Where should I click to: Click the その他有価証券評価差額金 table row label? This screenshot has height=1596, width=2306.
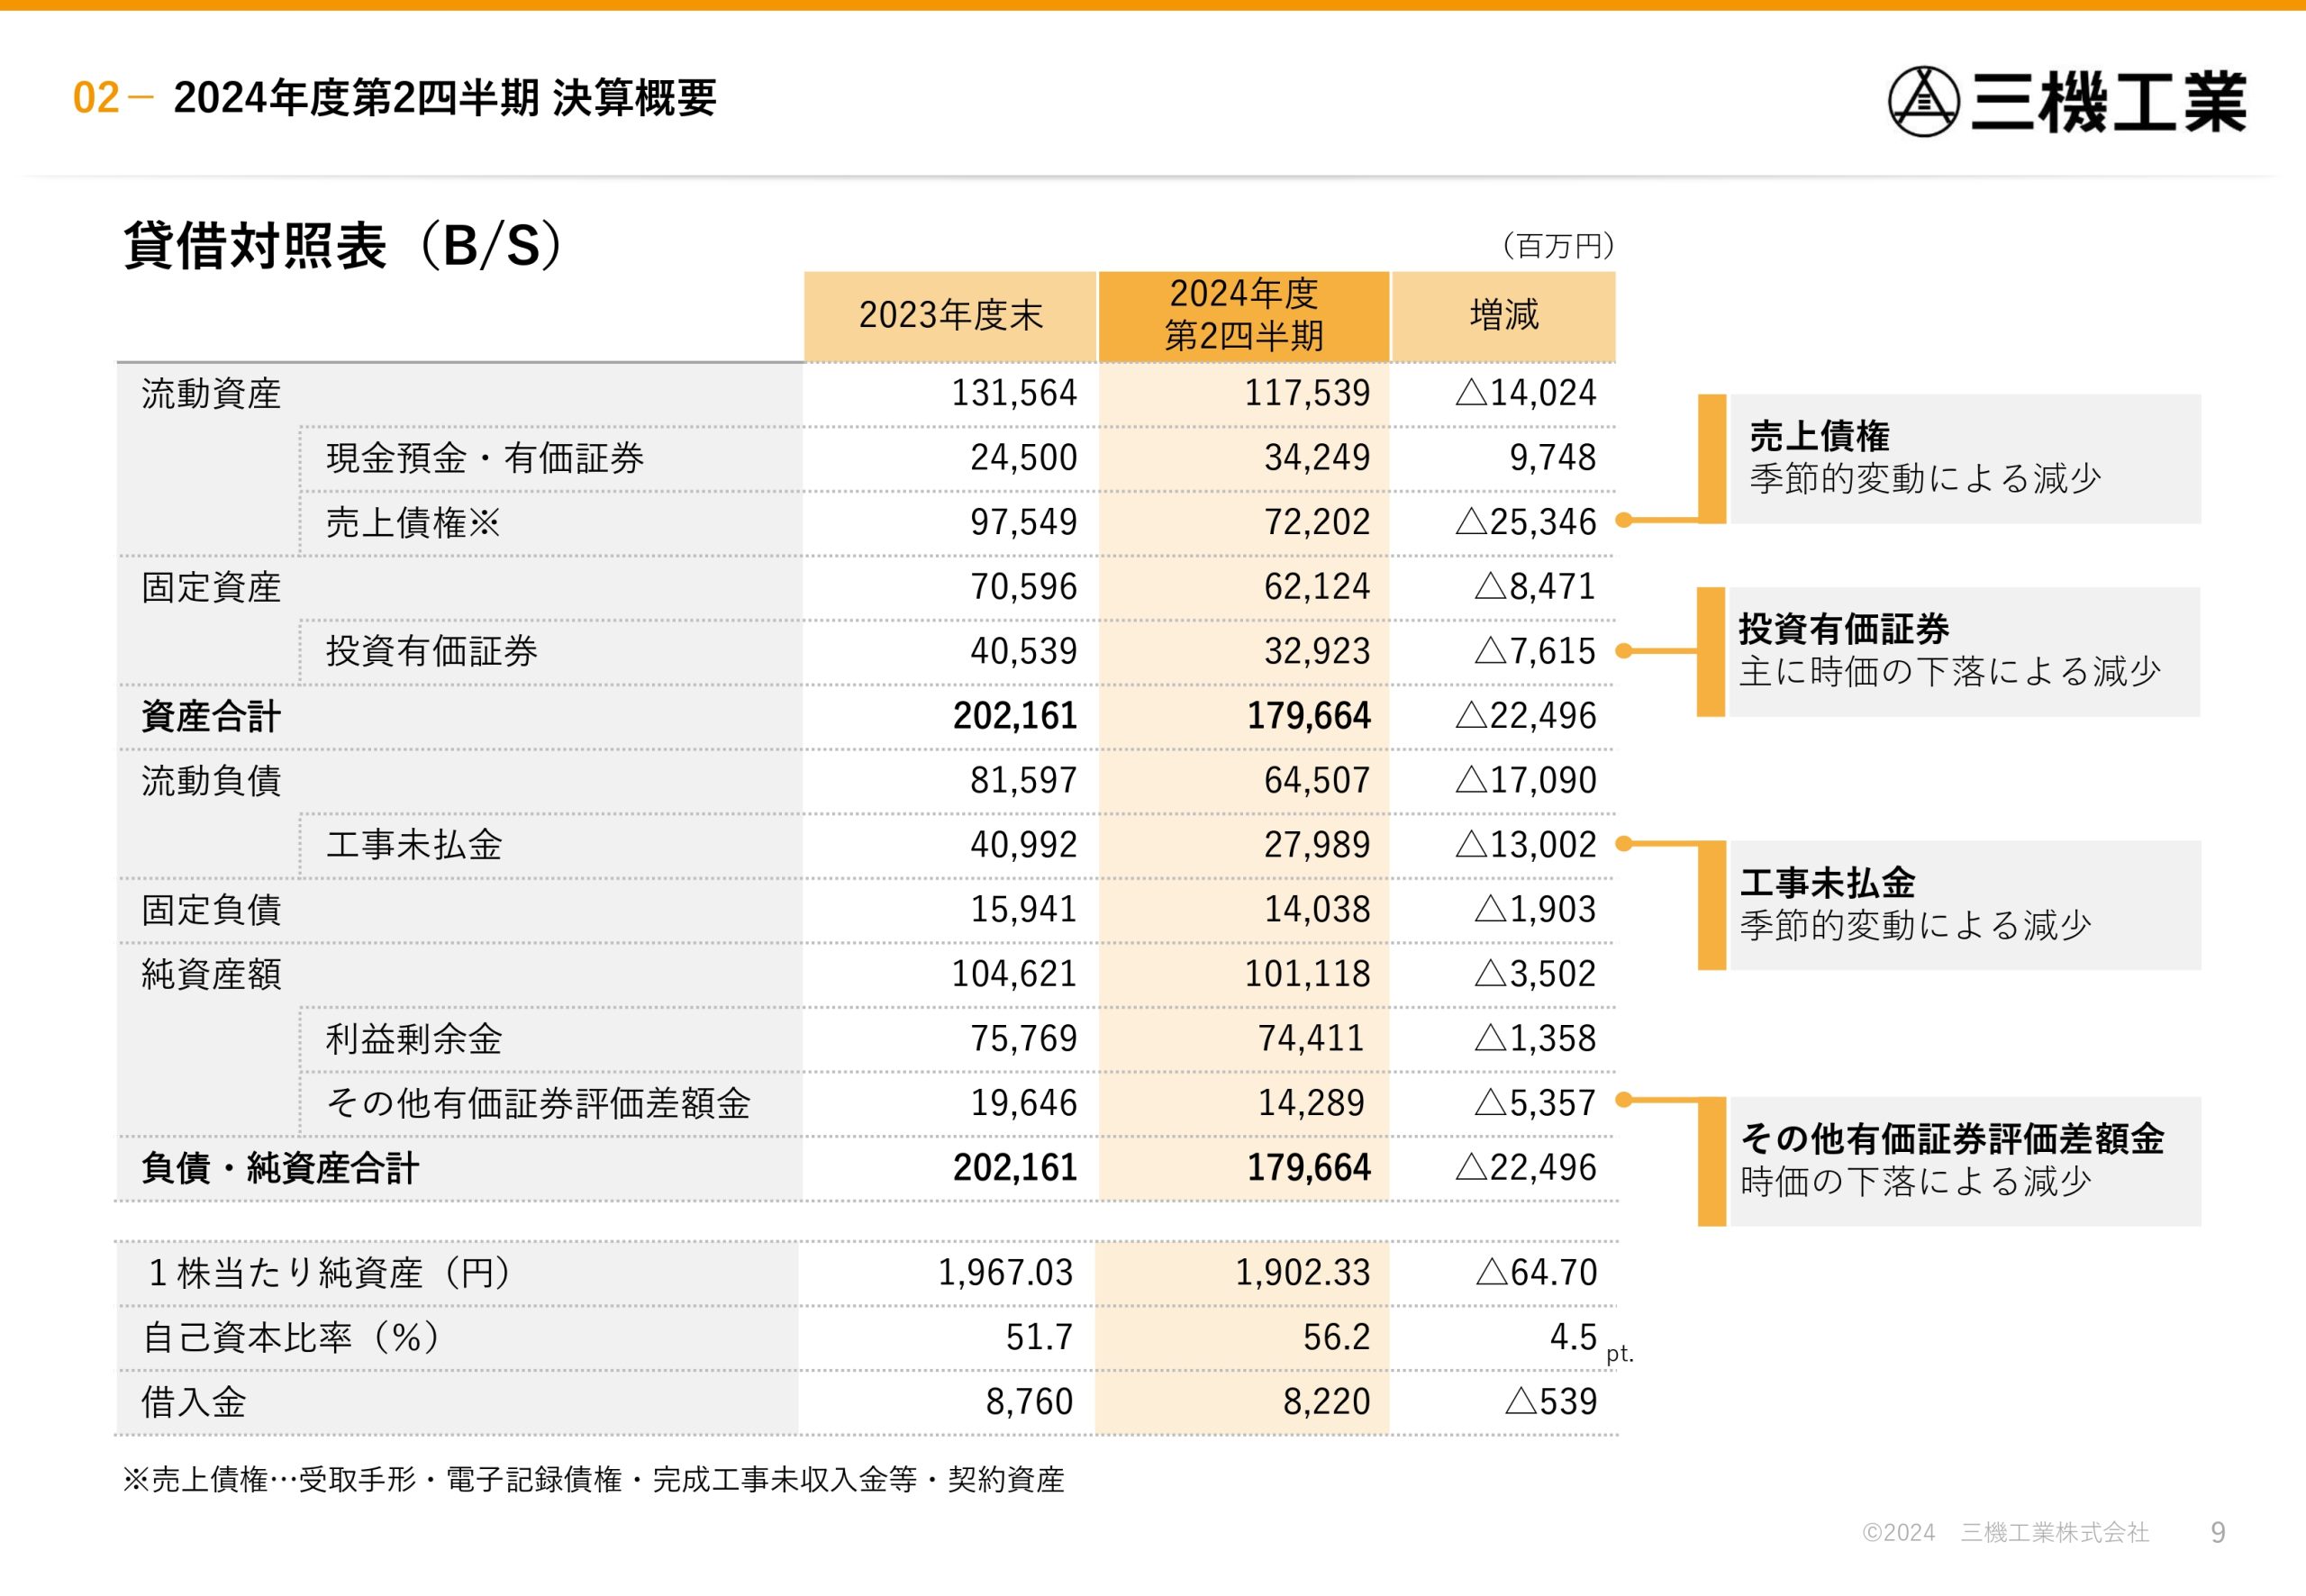[x=538, y=1103]
